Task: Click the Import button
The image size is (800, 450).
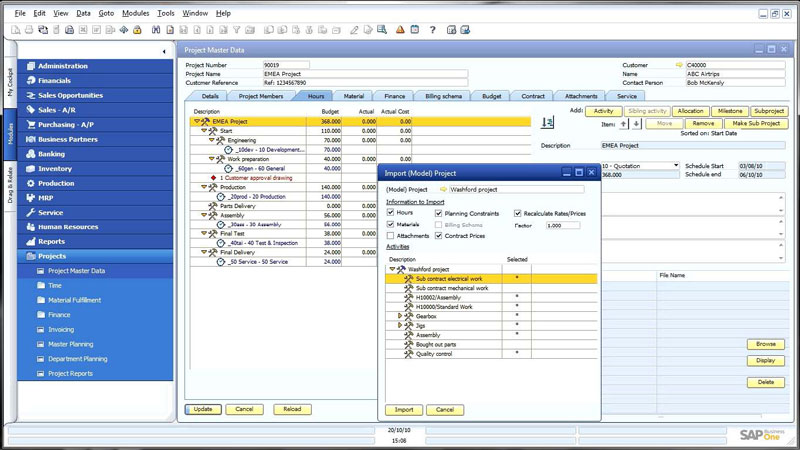Action: pos(404,410)
